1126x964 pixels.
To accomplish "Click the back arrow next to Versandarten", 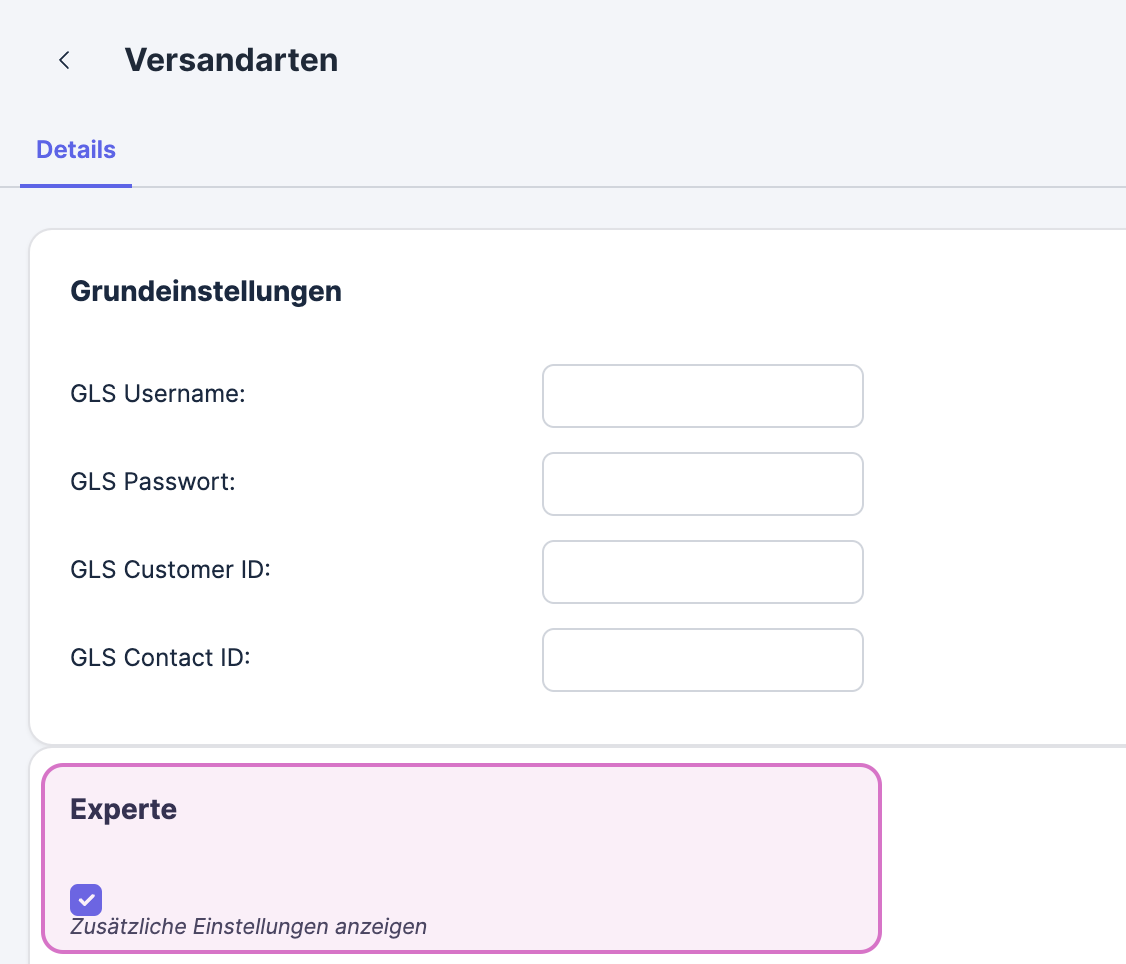I will click(64, 60).
